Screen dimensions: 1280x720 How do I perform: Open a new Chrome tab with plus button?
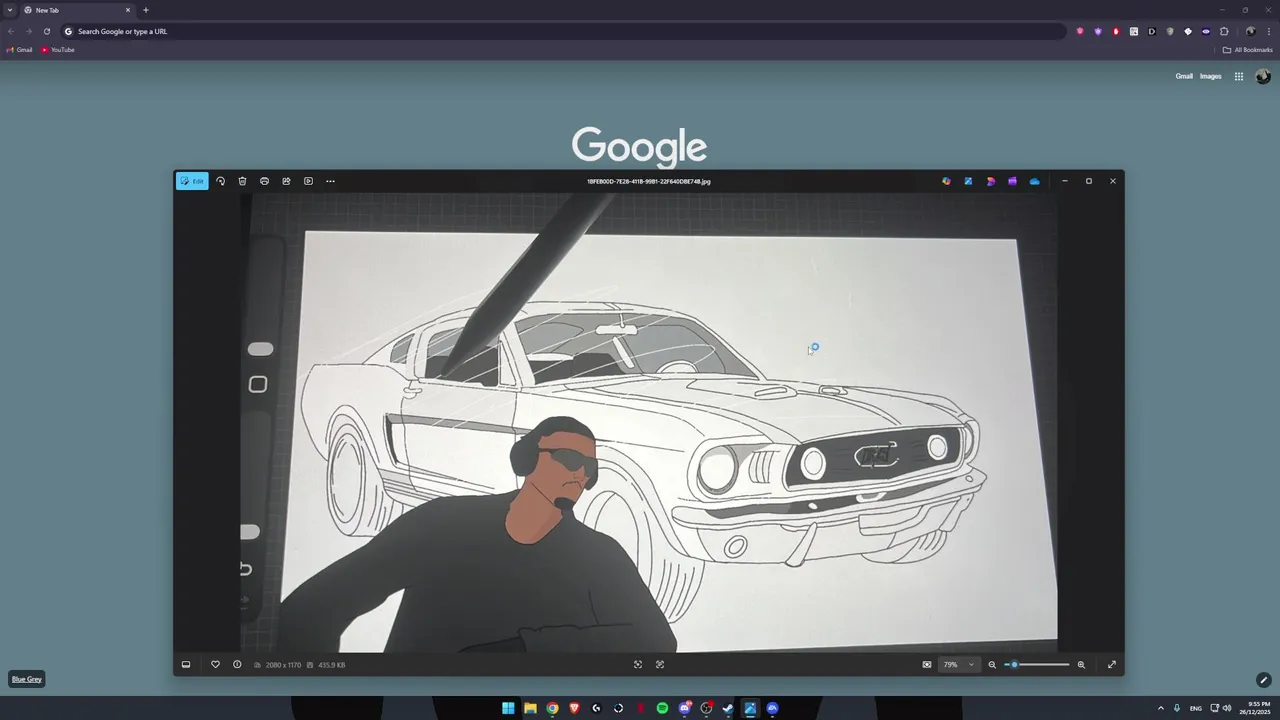(146, 10)
